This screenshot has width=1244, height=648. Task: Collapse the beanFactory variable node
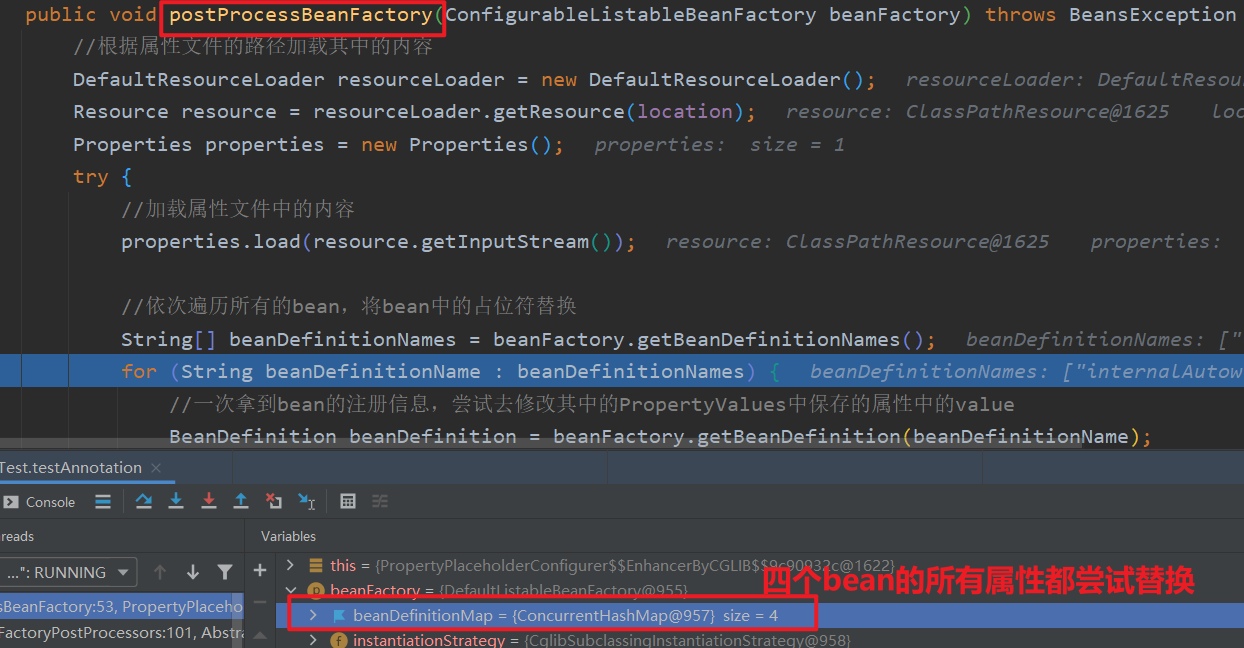(291, 591)
